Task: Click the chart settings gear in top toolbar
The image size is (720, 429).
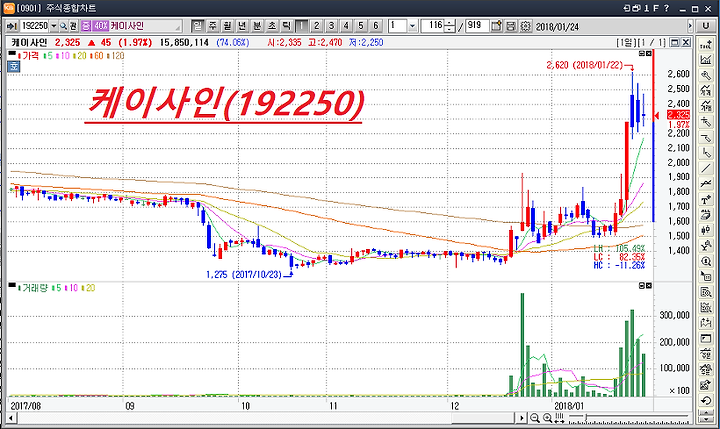Action: click(x=525, y=26)
